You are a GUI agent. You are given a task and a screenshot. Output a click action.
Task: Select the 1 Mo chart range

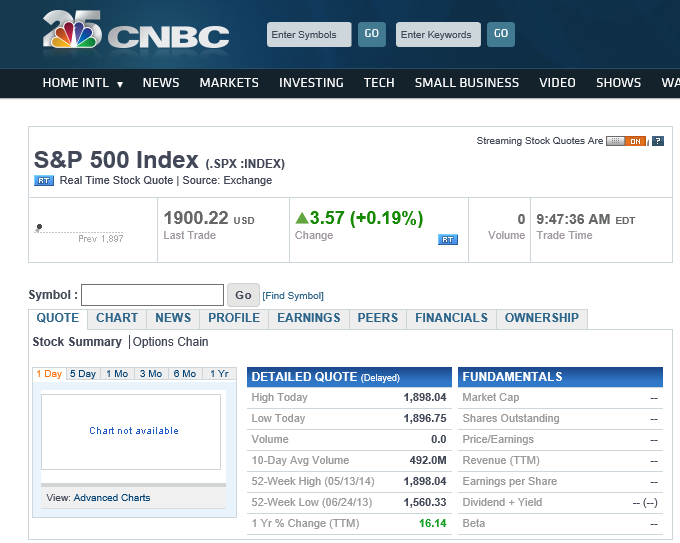117,374
